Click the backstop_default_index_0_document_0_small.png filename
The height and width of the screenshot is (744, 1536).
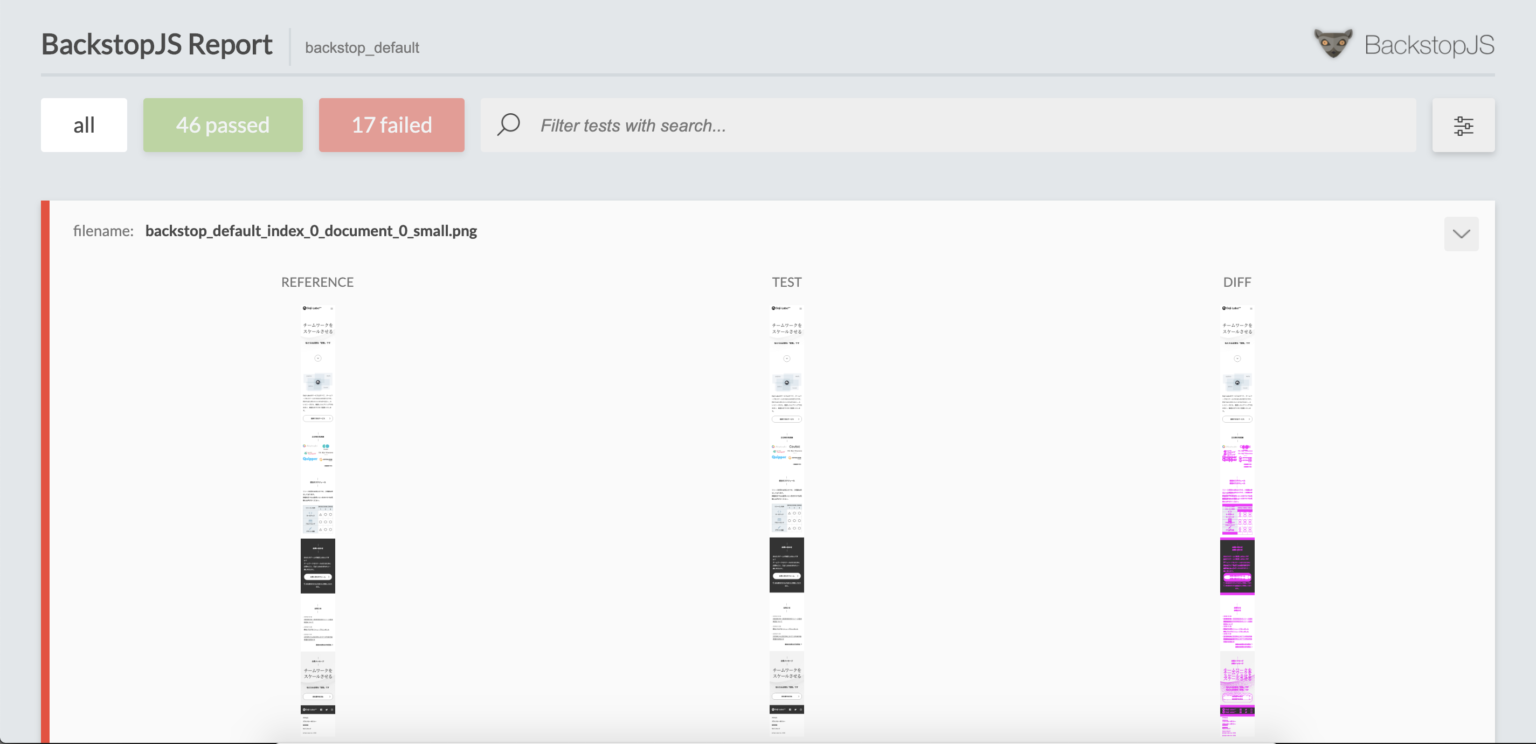(x=311, y=231)
